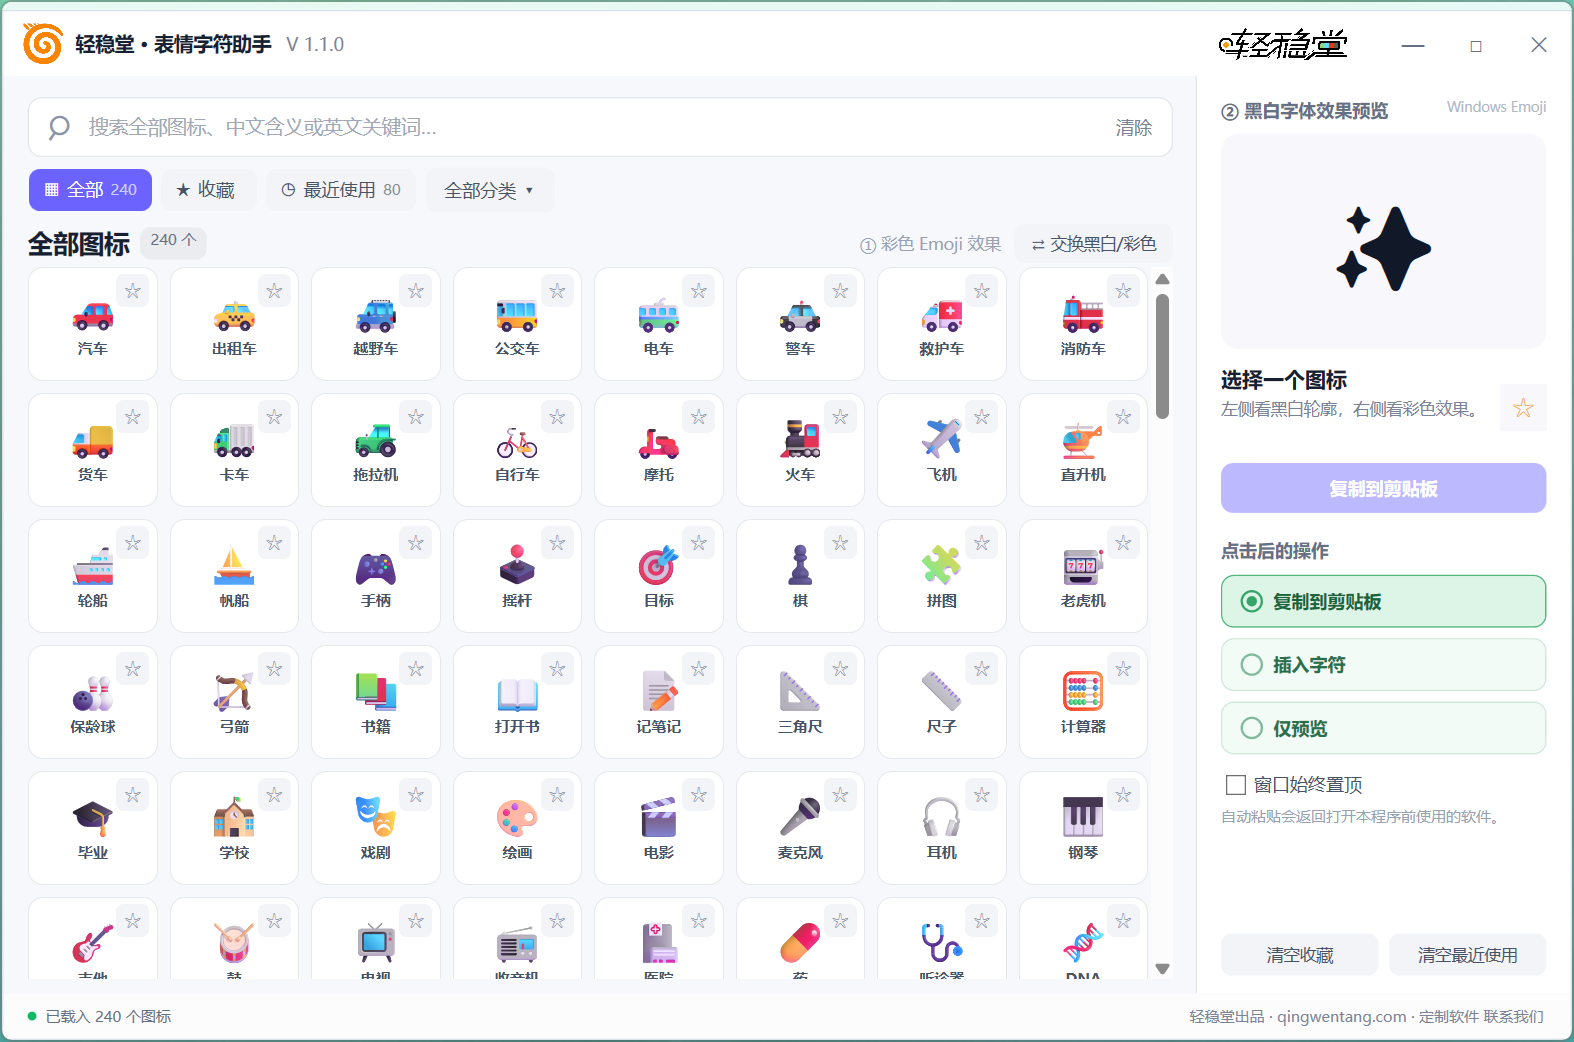The width and height of the screenshot is (1574, 1042).
Task: Pick the 手柄 gamepad emoji
Action: 376,576
